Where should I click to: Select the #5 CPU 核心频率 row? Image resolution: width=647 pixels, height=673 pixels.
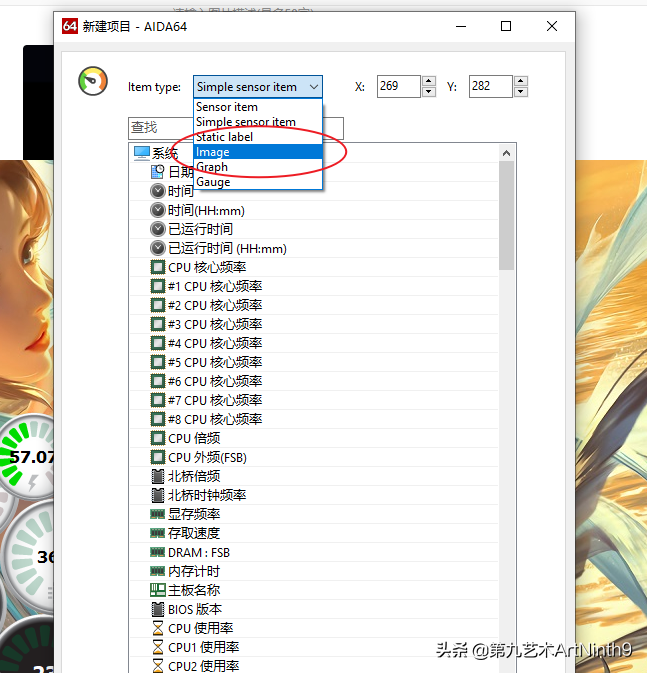(314, 362)
